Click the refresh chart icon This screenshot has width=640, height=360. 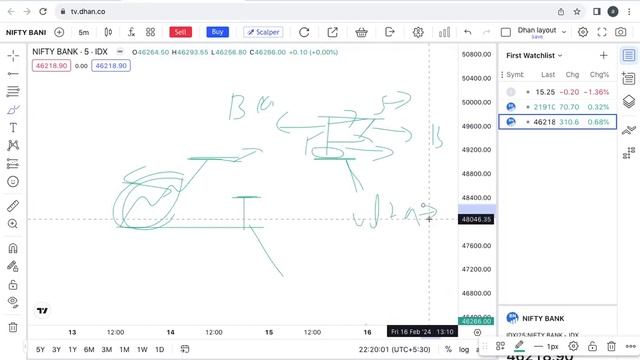coord(304,32)
